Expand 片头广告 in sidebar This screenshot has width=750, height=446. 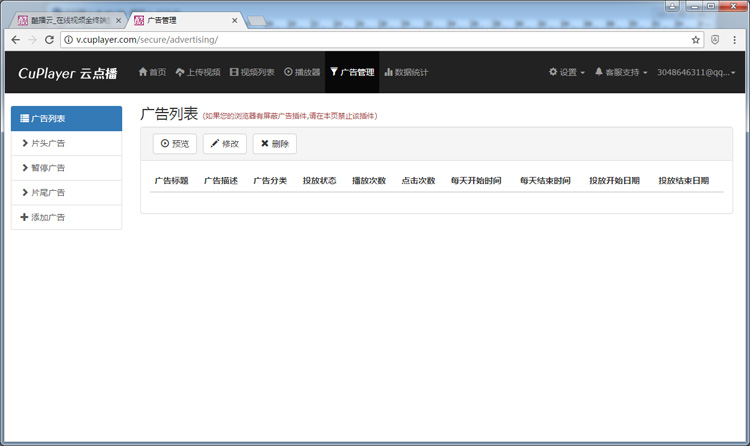click(66, 143)
